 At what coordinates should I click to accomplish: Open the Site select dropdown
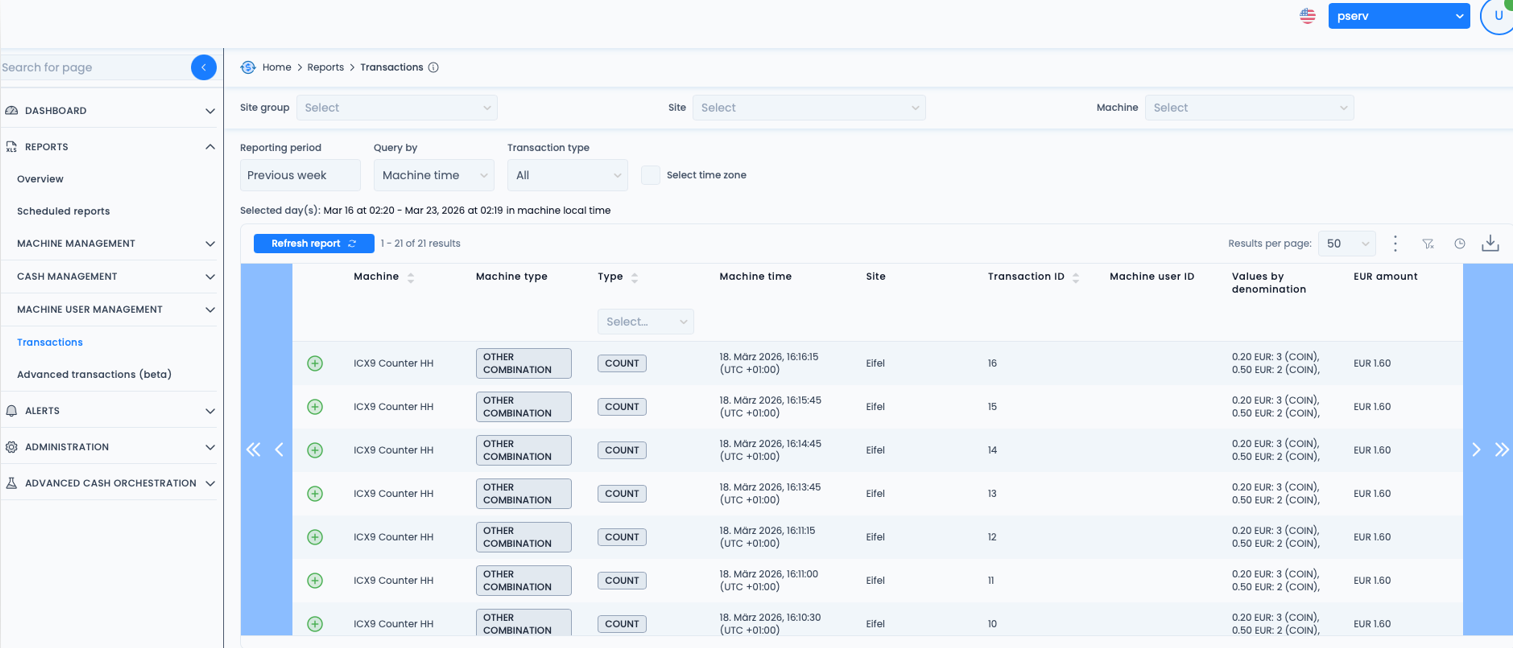click(809, 108)
